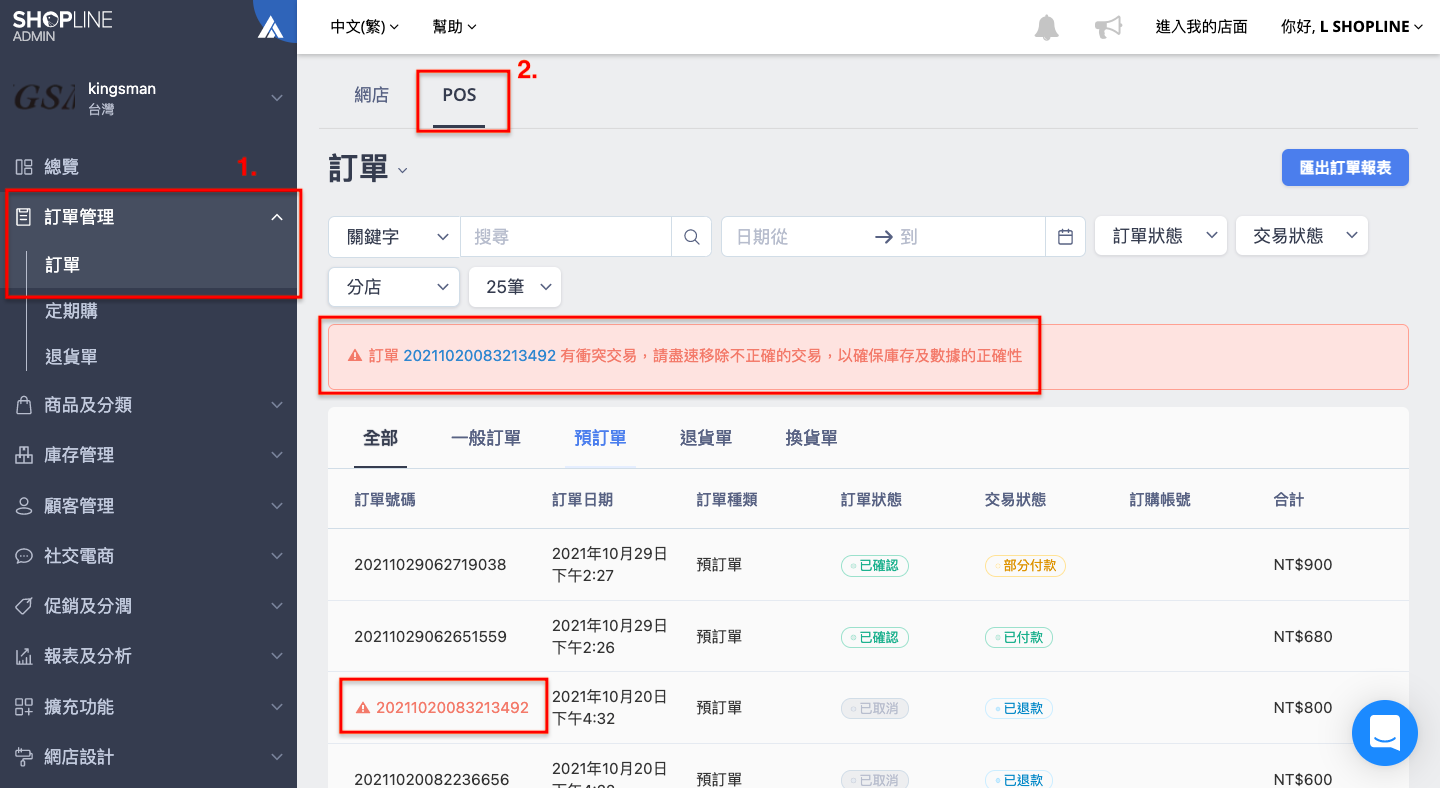1440x788 pixels.
Task: Select the 一般訂單 tab
Action: (x=486, y=438)
